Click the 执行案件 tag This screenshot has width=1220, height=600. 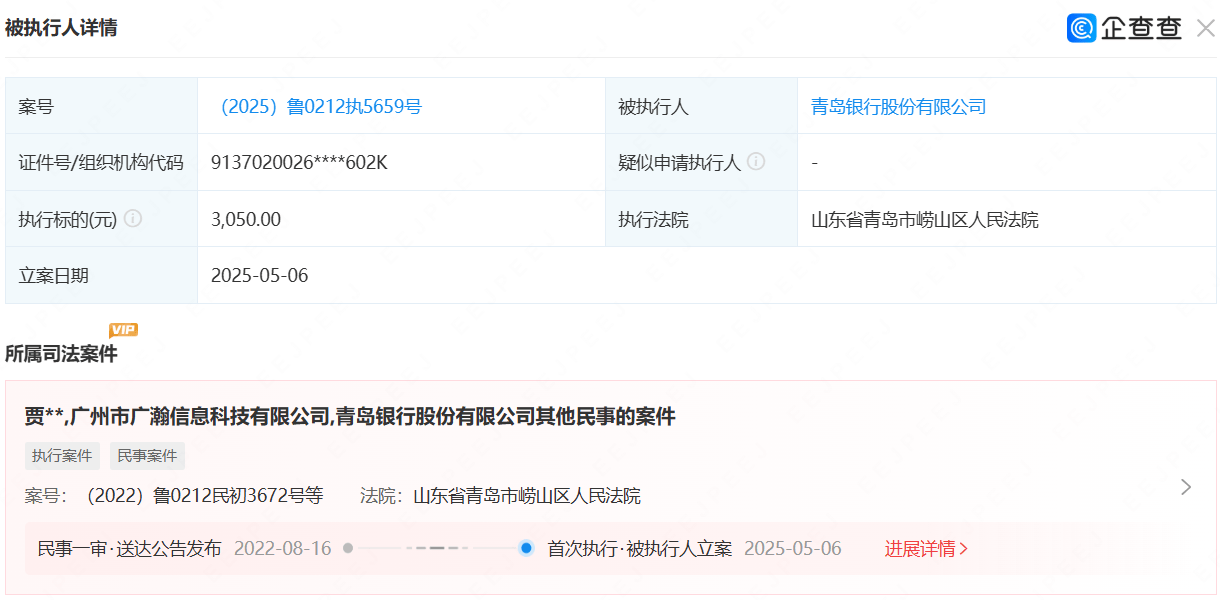pos(62,456)
